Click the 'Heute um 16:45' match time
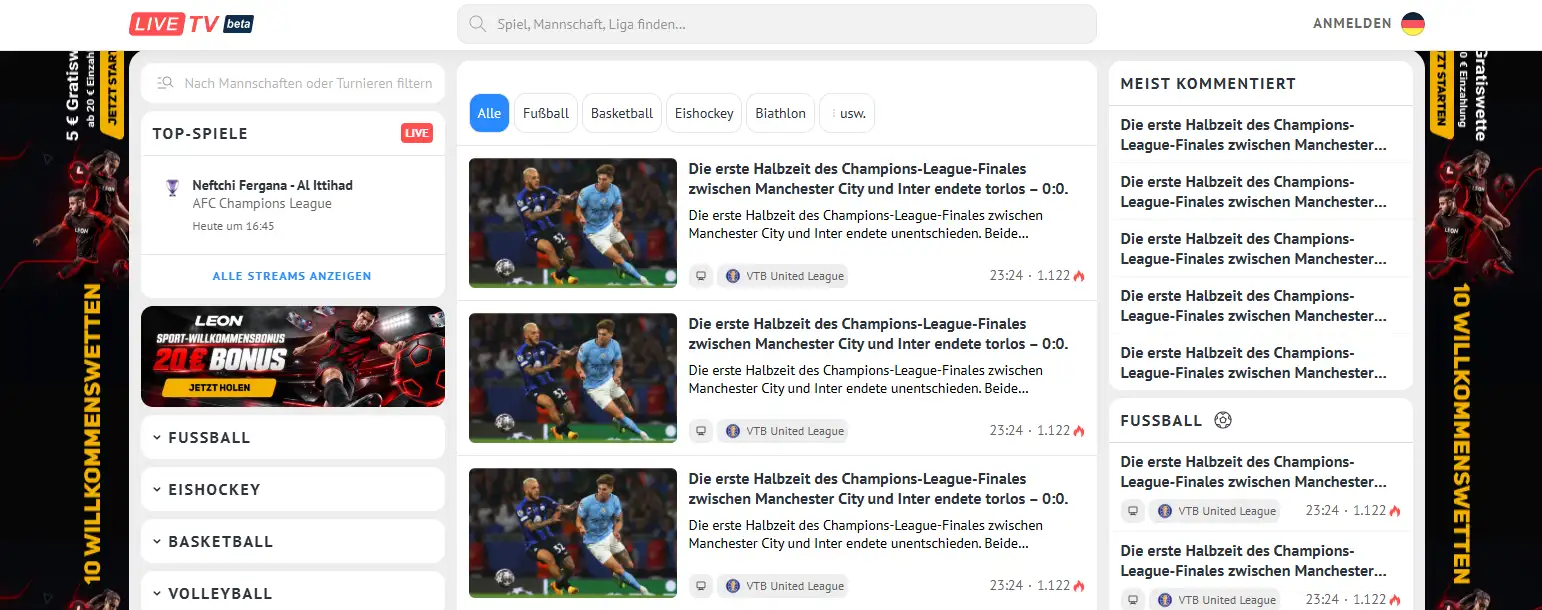 (x=233, y=227)
